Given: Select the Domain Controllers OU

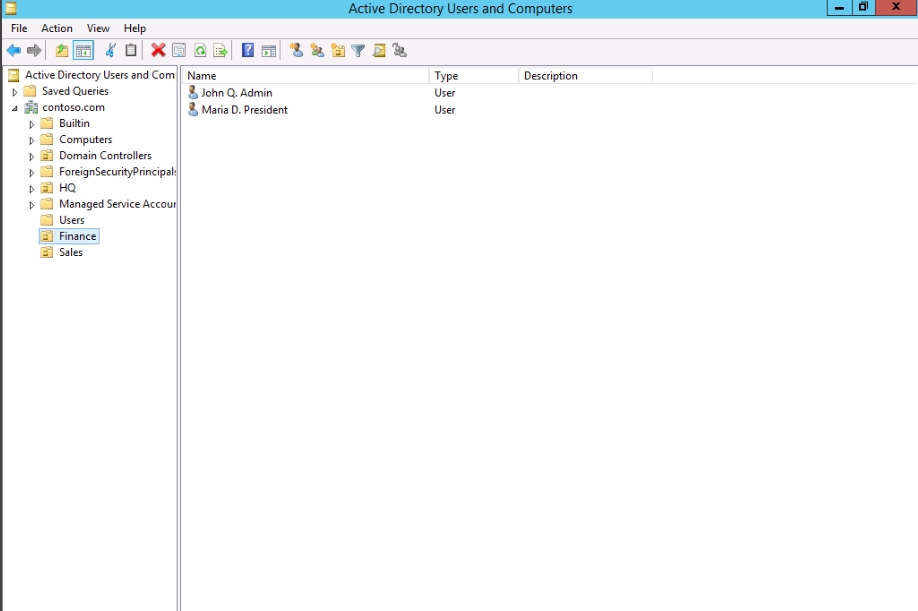Looking at the screenshot, I should 105,155.
